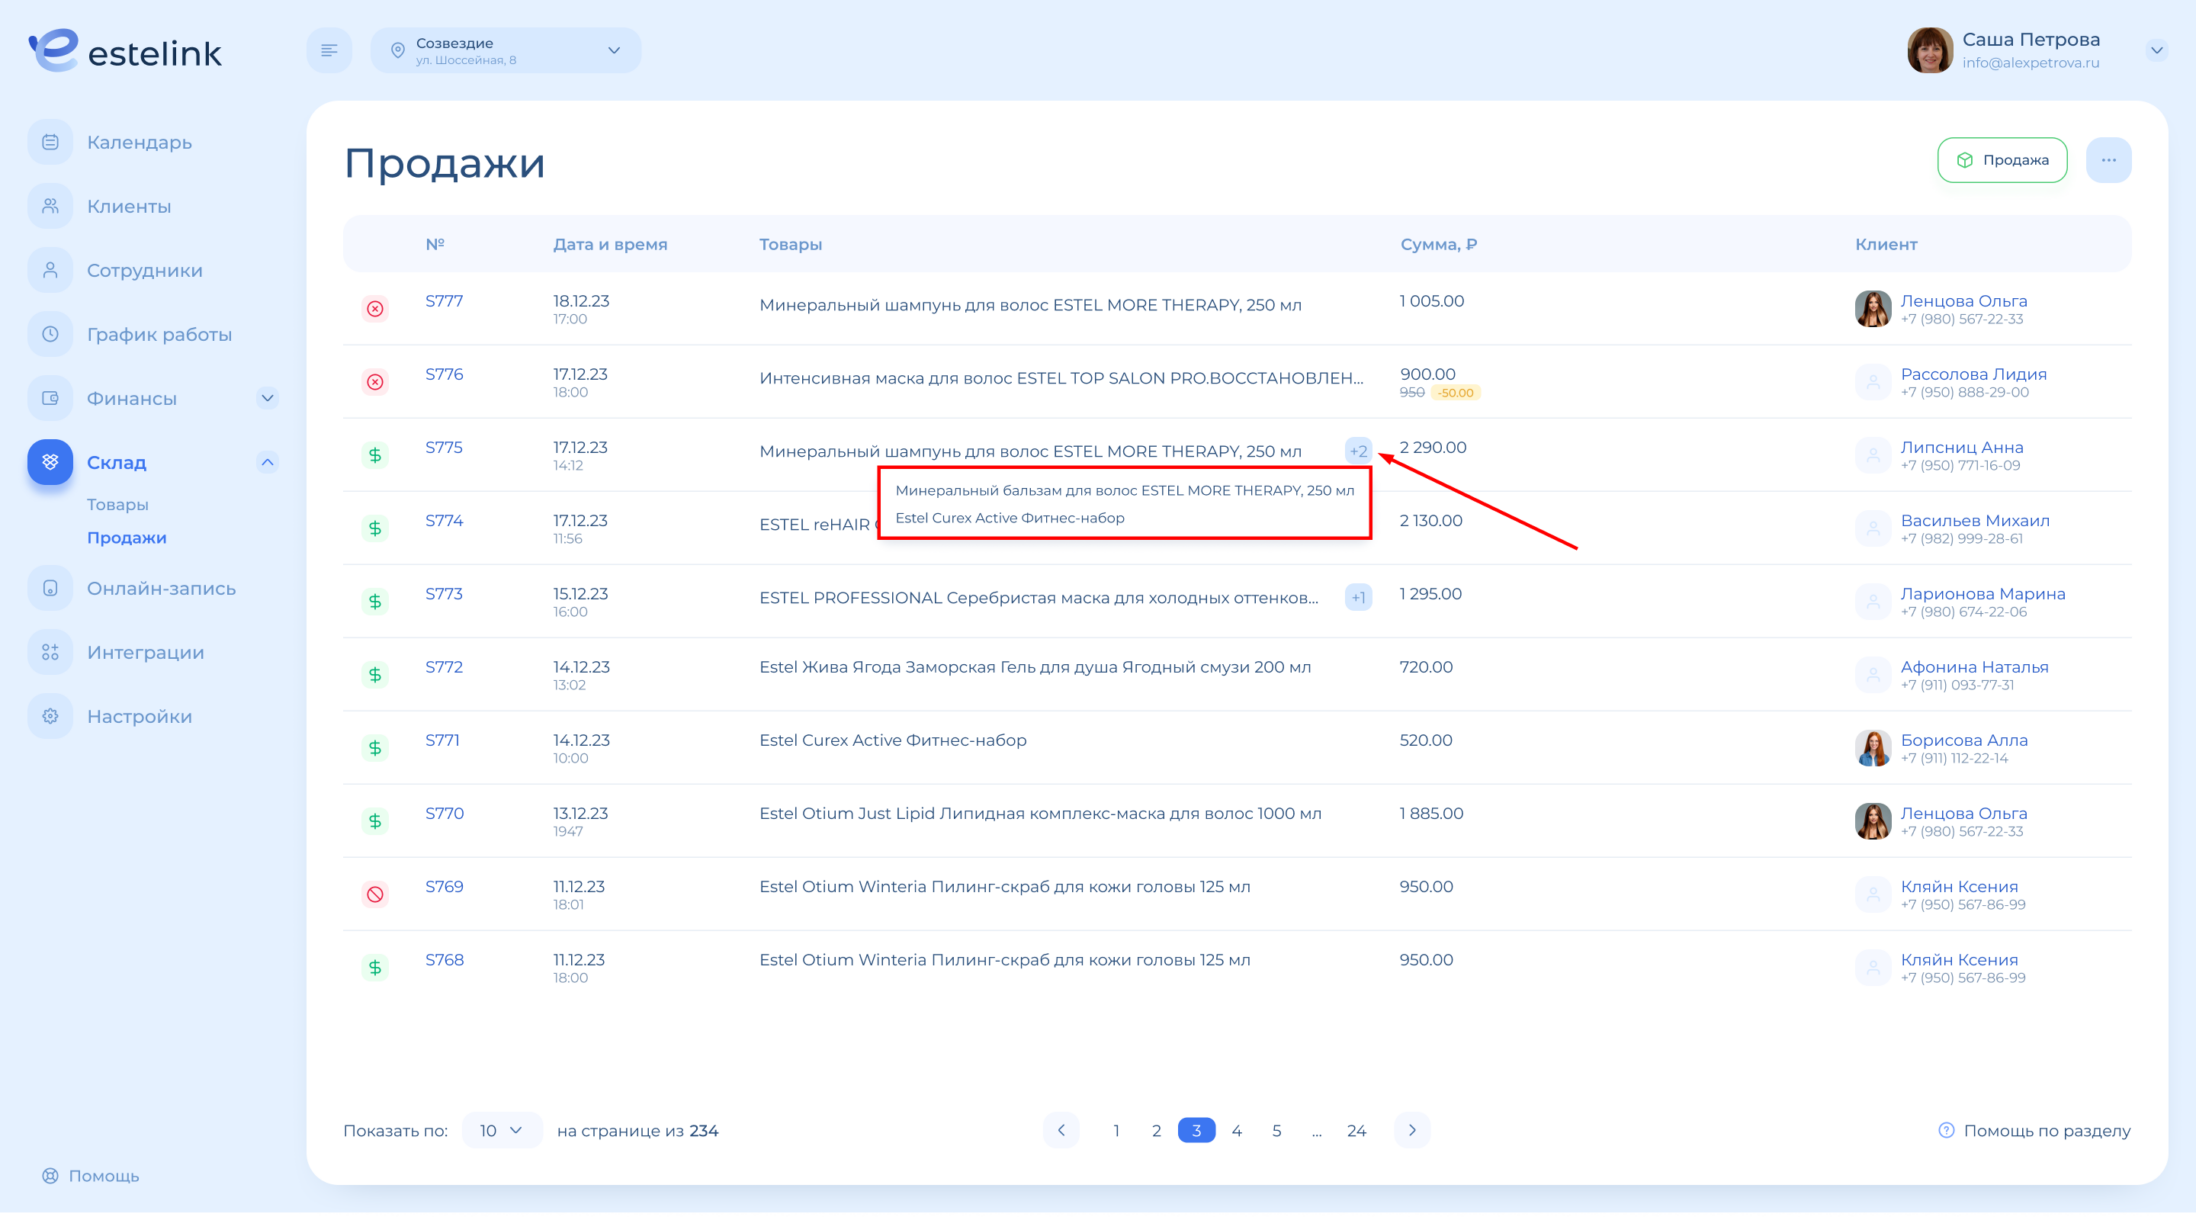Click the +1 items badge on S773
The width and height of the screenshot is (2196, 1217).
coord(1358,598)
